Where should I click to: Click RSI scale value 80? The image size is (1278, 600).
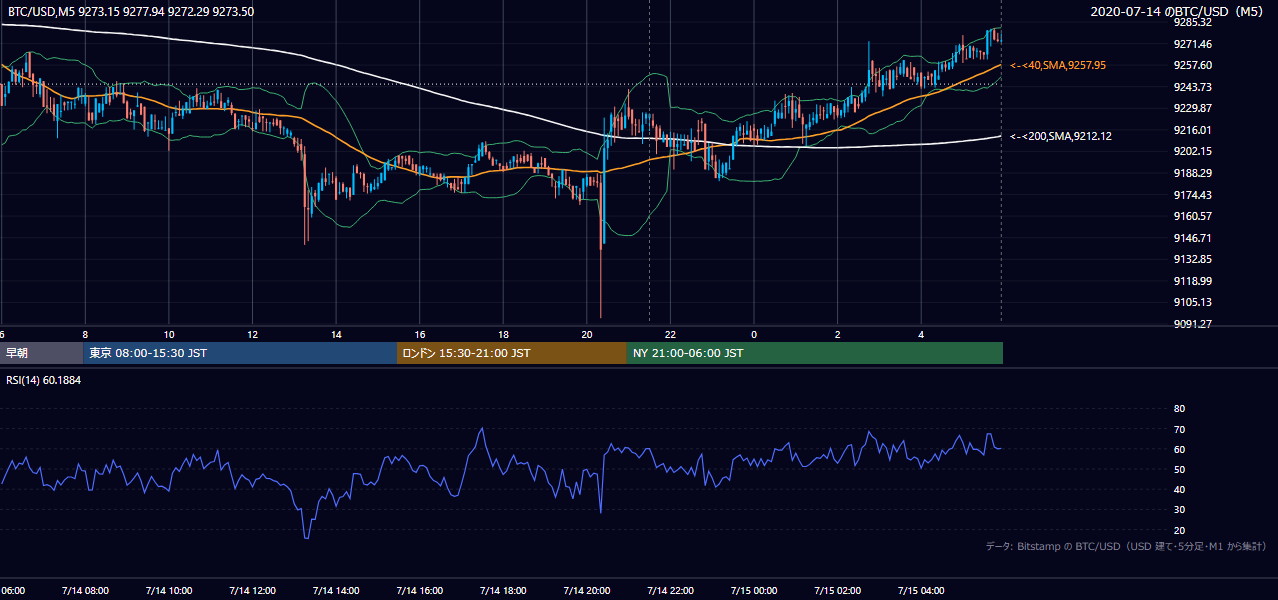pos(1179,409)
